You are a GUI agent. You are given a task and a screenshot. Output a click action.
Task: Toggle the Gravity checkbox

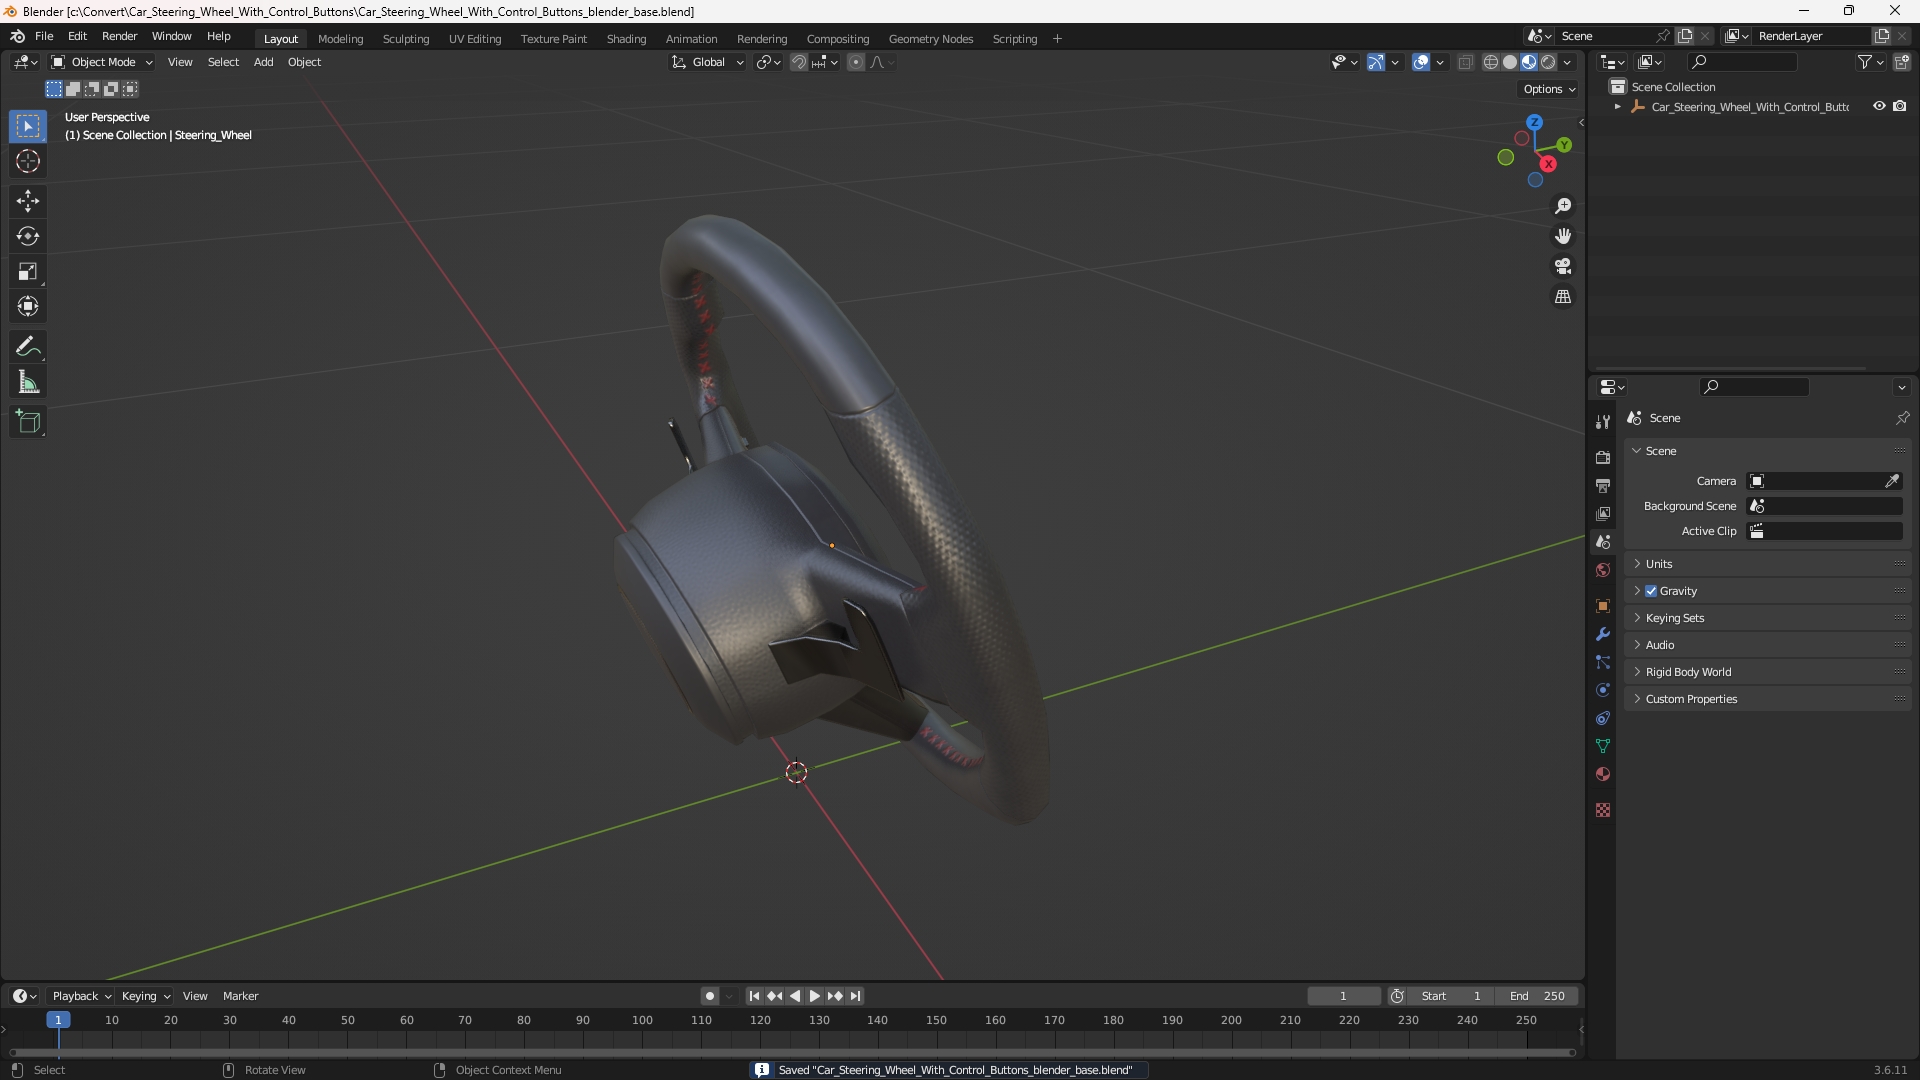(x=1651, y=591)
